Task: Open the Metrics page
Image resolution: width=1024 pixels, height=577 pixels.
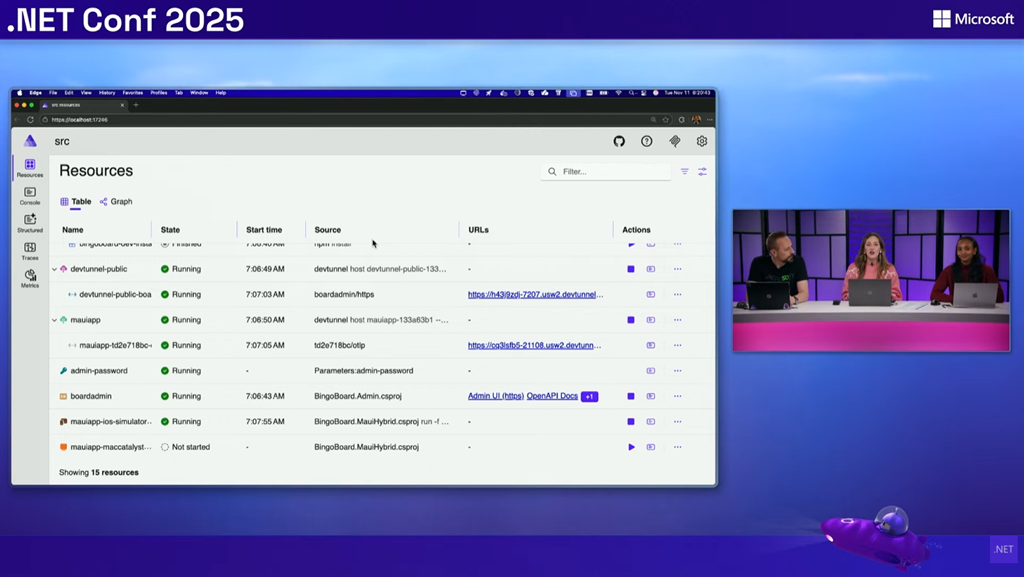Action: coord(30,278)
